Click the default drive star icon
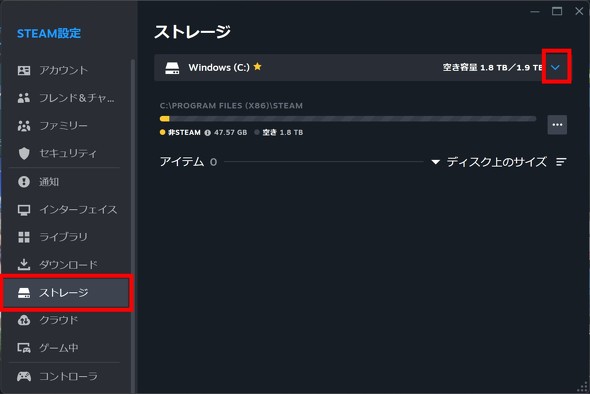 pyautogui.click(x=257, y=67)
